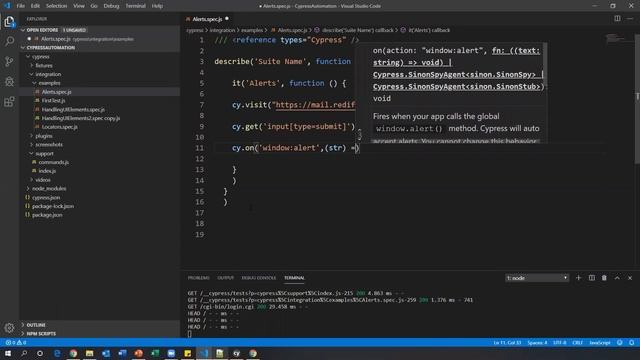The width and height of the screenshot is (640, 360).
Task: Close the terminal panel
Action: click(x=630, y=278)
